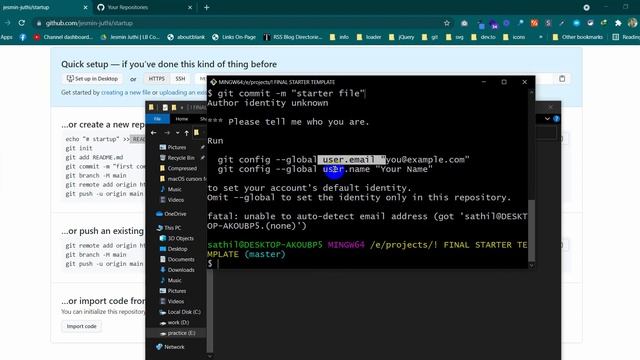Image resolution: width=640 pixels, height=360 pixels.
Task: Open the Channel dashboard bookmark
Action: click(63, 37)
